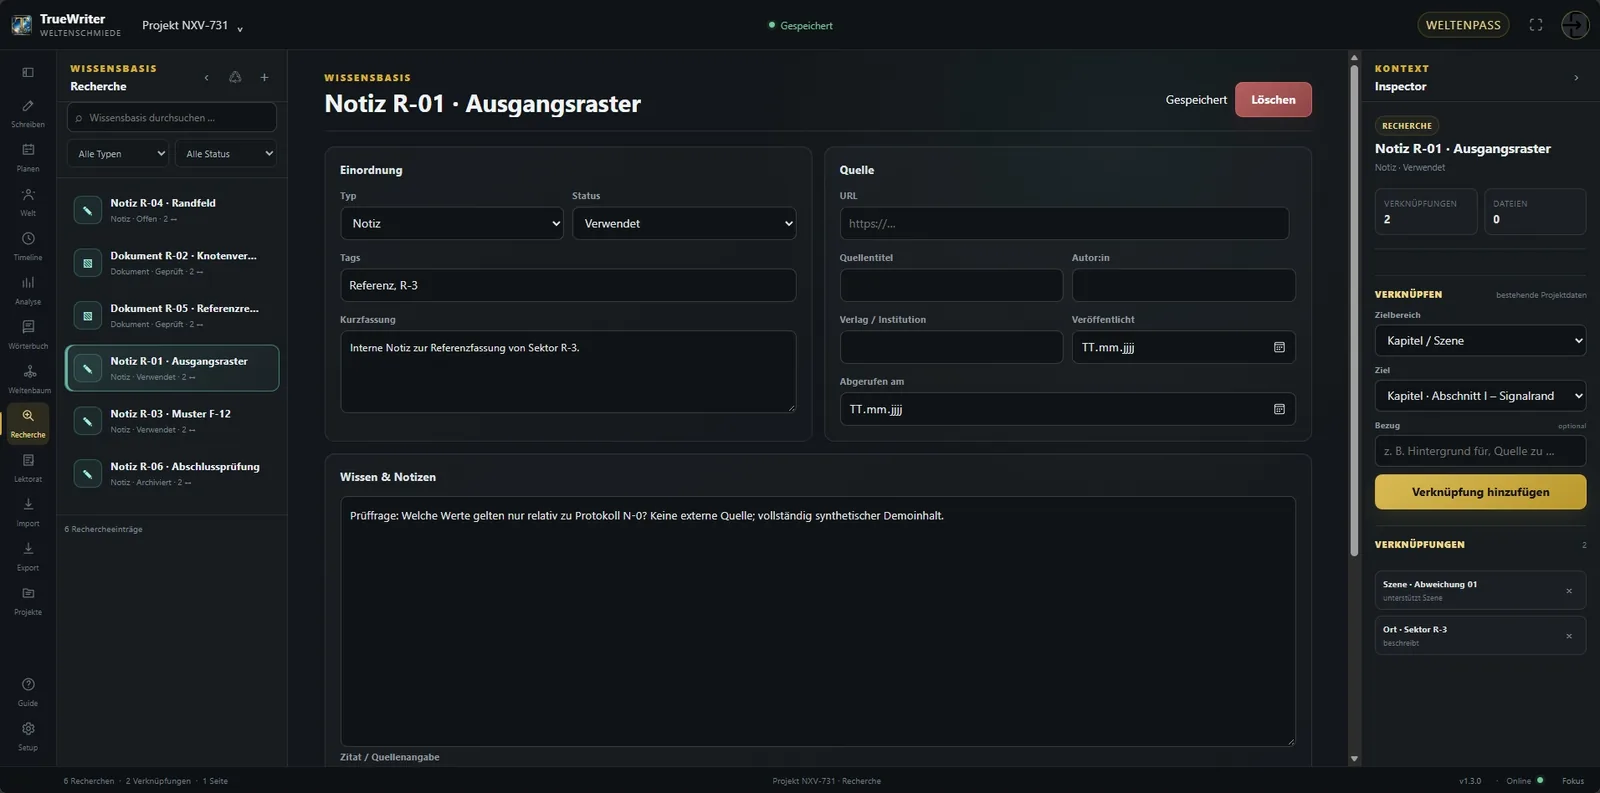1600x793 pixels.
Task: Open the Projekte section
Action: (28, 600)
